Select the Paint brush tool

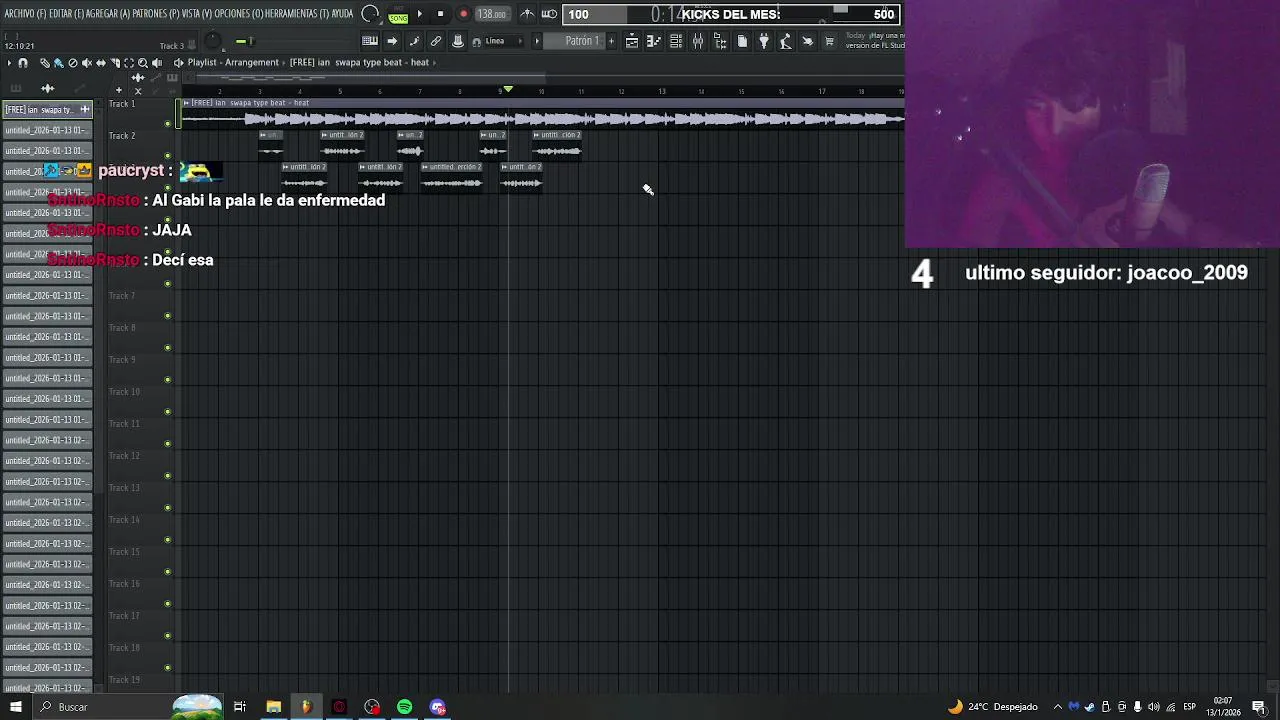[x=58, y=63]
